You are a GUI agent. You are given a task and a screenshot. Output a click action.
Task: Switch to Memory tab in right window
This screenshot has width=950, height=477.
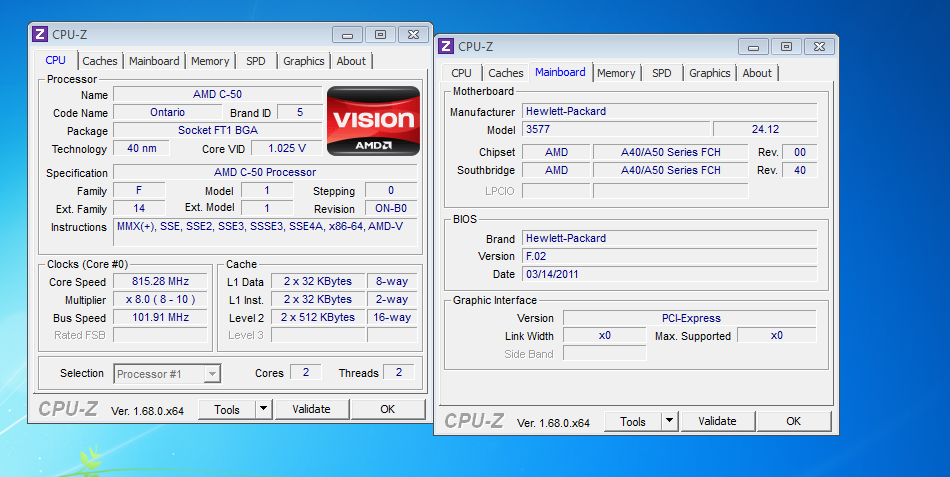(x=616, y=73)
